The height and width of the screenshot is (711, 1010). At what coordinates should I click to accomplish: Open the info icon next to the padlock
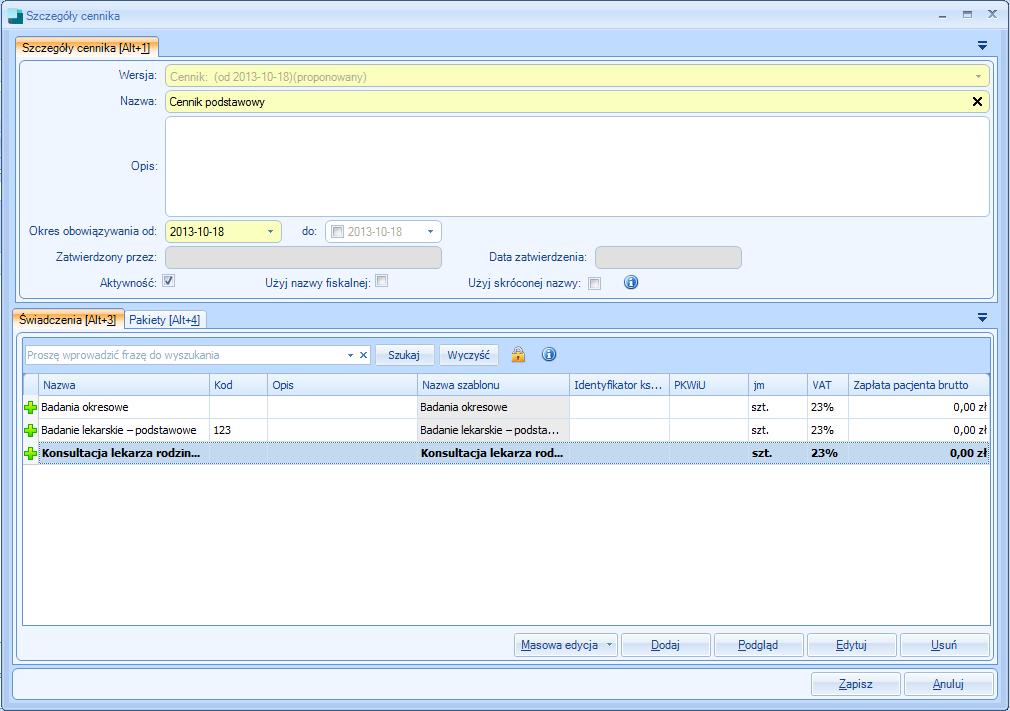coord(549,354)
